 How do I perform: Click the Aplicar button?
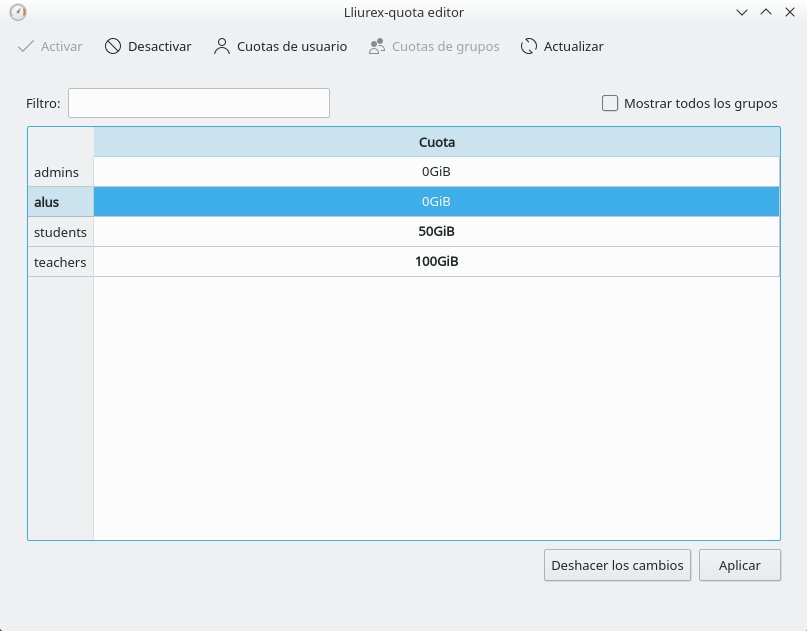coord(740,565)
